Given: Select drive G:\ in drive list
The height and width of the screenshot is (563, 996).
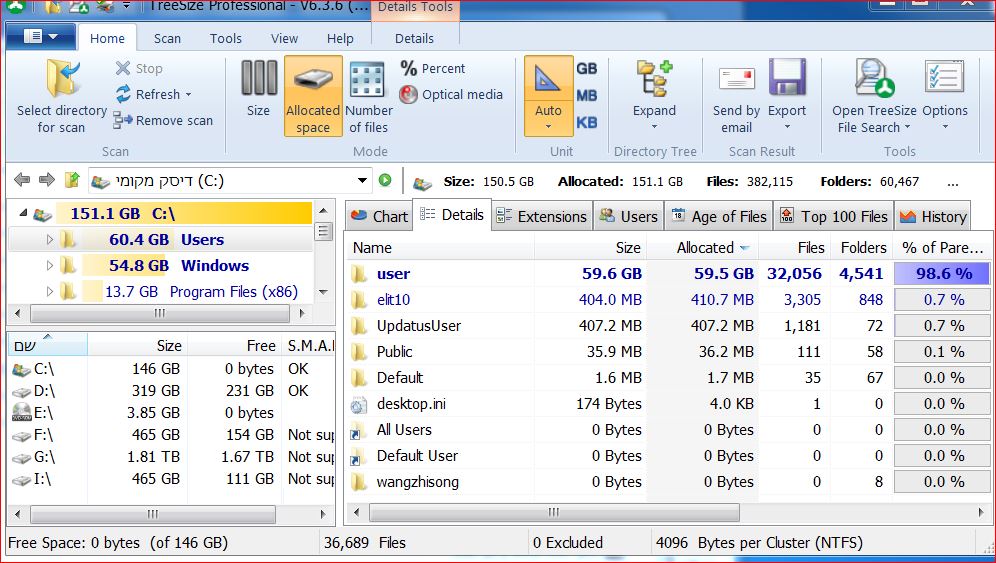Looking at the screenshot, I should [172, 456].
